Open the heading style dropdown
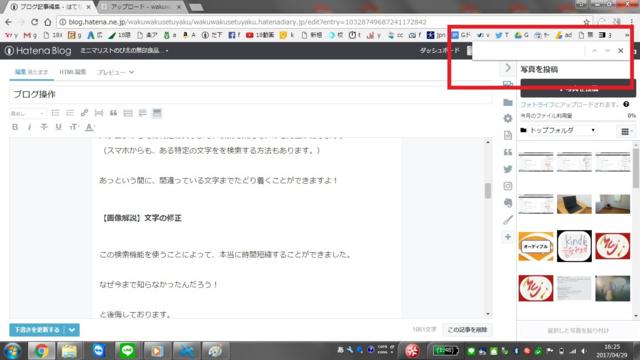 coord(27,113)
